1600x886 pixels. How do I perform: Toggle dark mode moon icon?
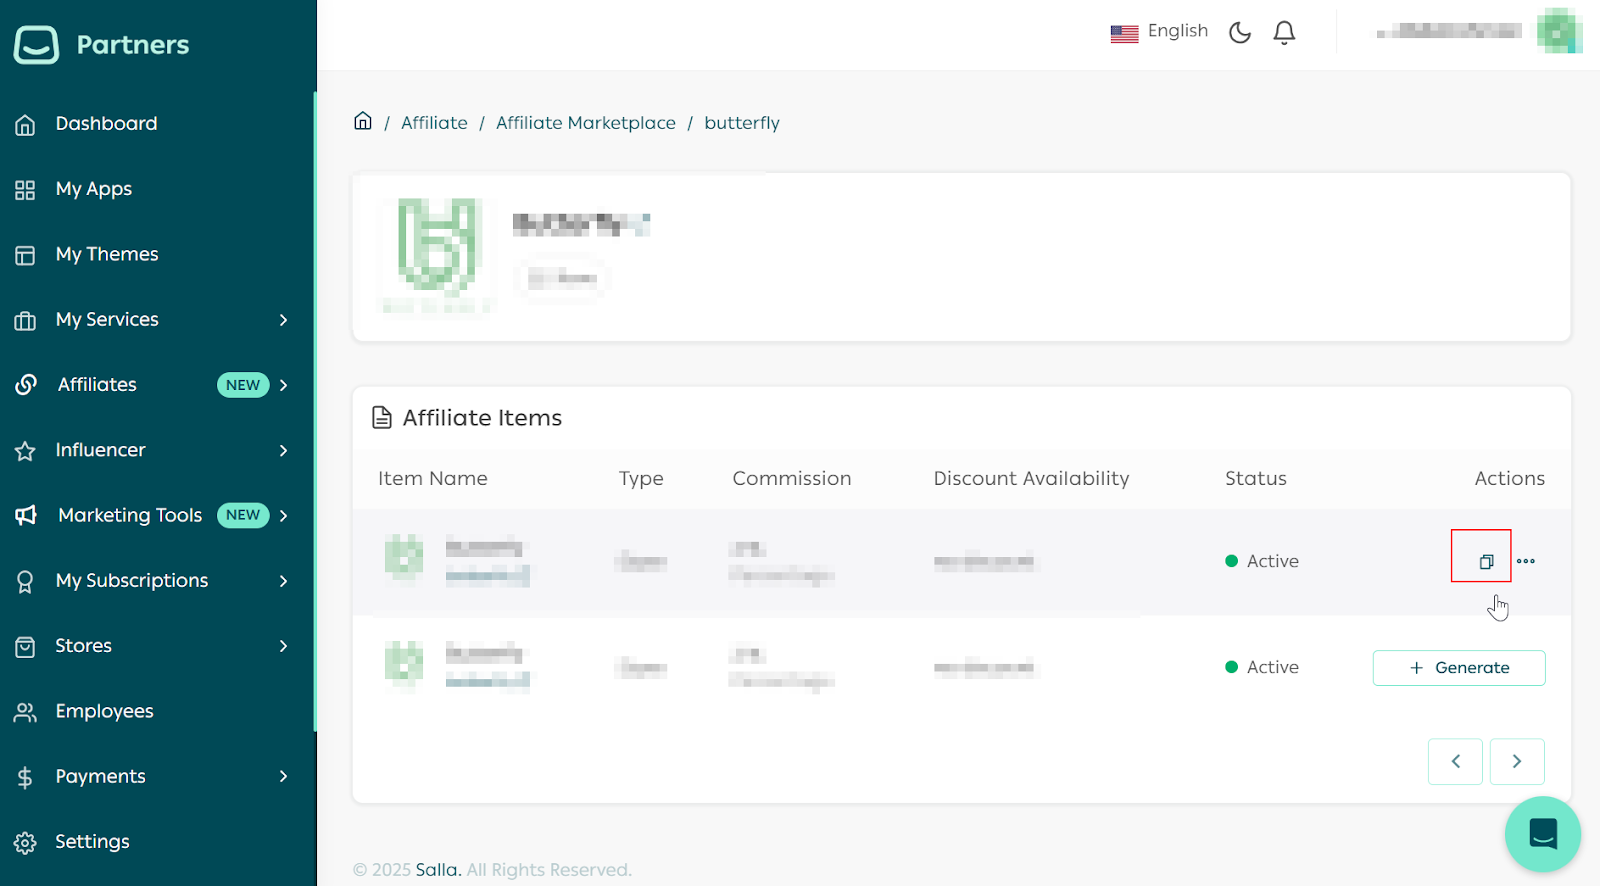(1240, 32)
